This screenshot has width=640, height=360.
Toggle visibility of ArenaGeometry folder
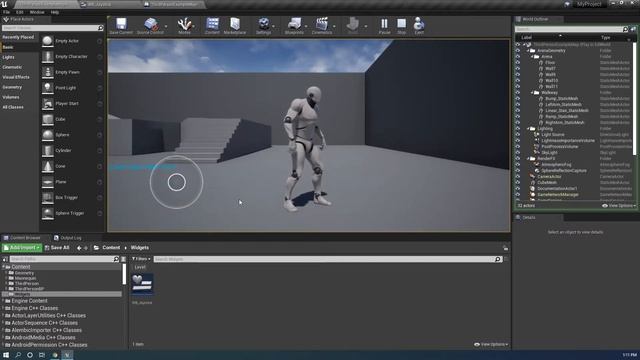(x=518, y=51)
